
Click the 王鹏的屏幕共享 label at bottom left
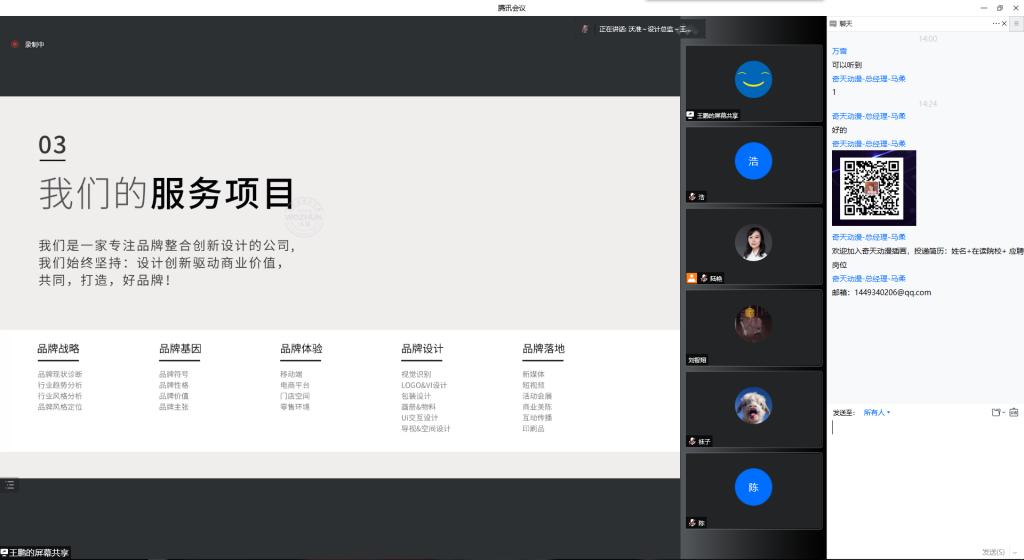[x=35, y=553]
